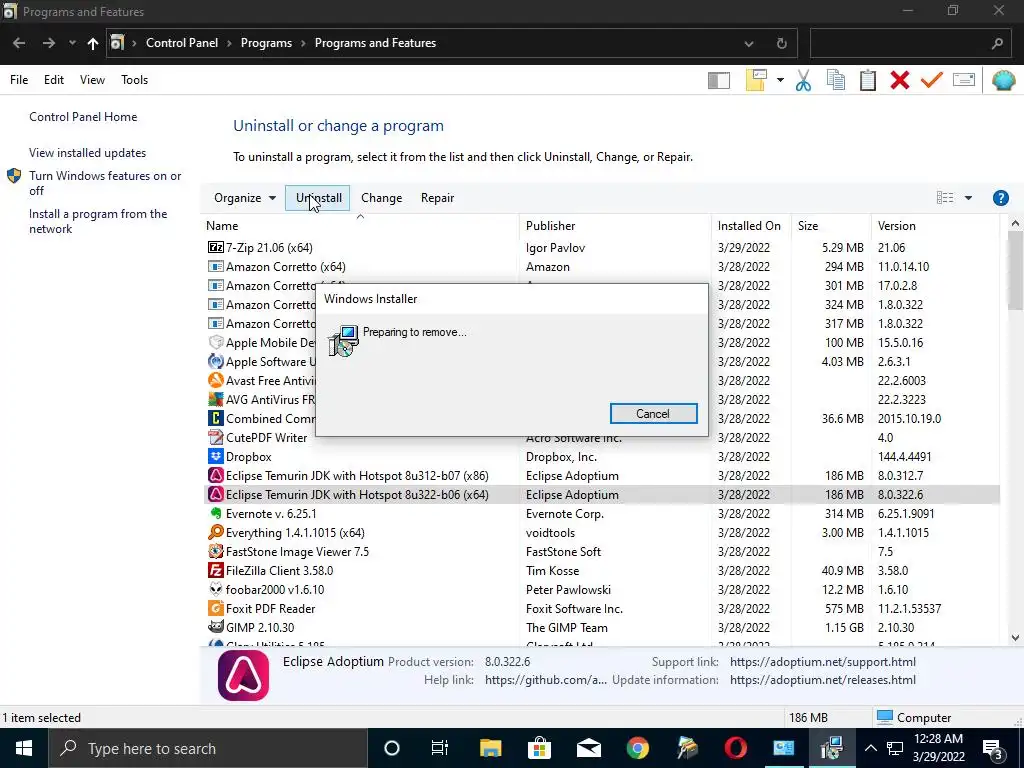Viewport: 1024px width, 768px height.
Task: Open Microsoft Store from the taskbar
Action: (x=539, y=748)
